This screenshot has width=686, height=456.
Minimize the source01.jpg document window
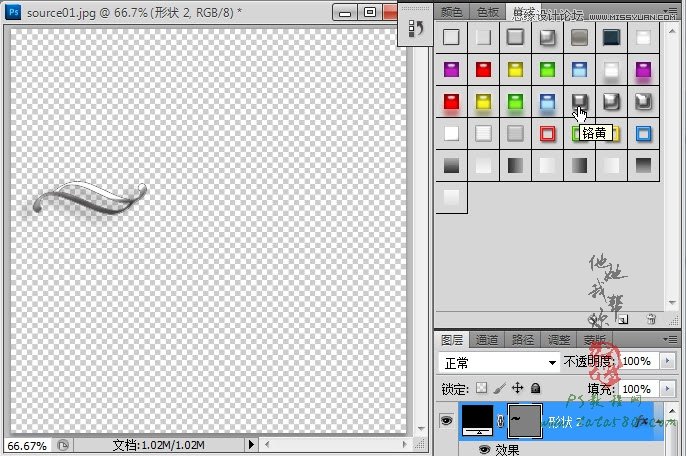click(345, 13)
